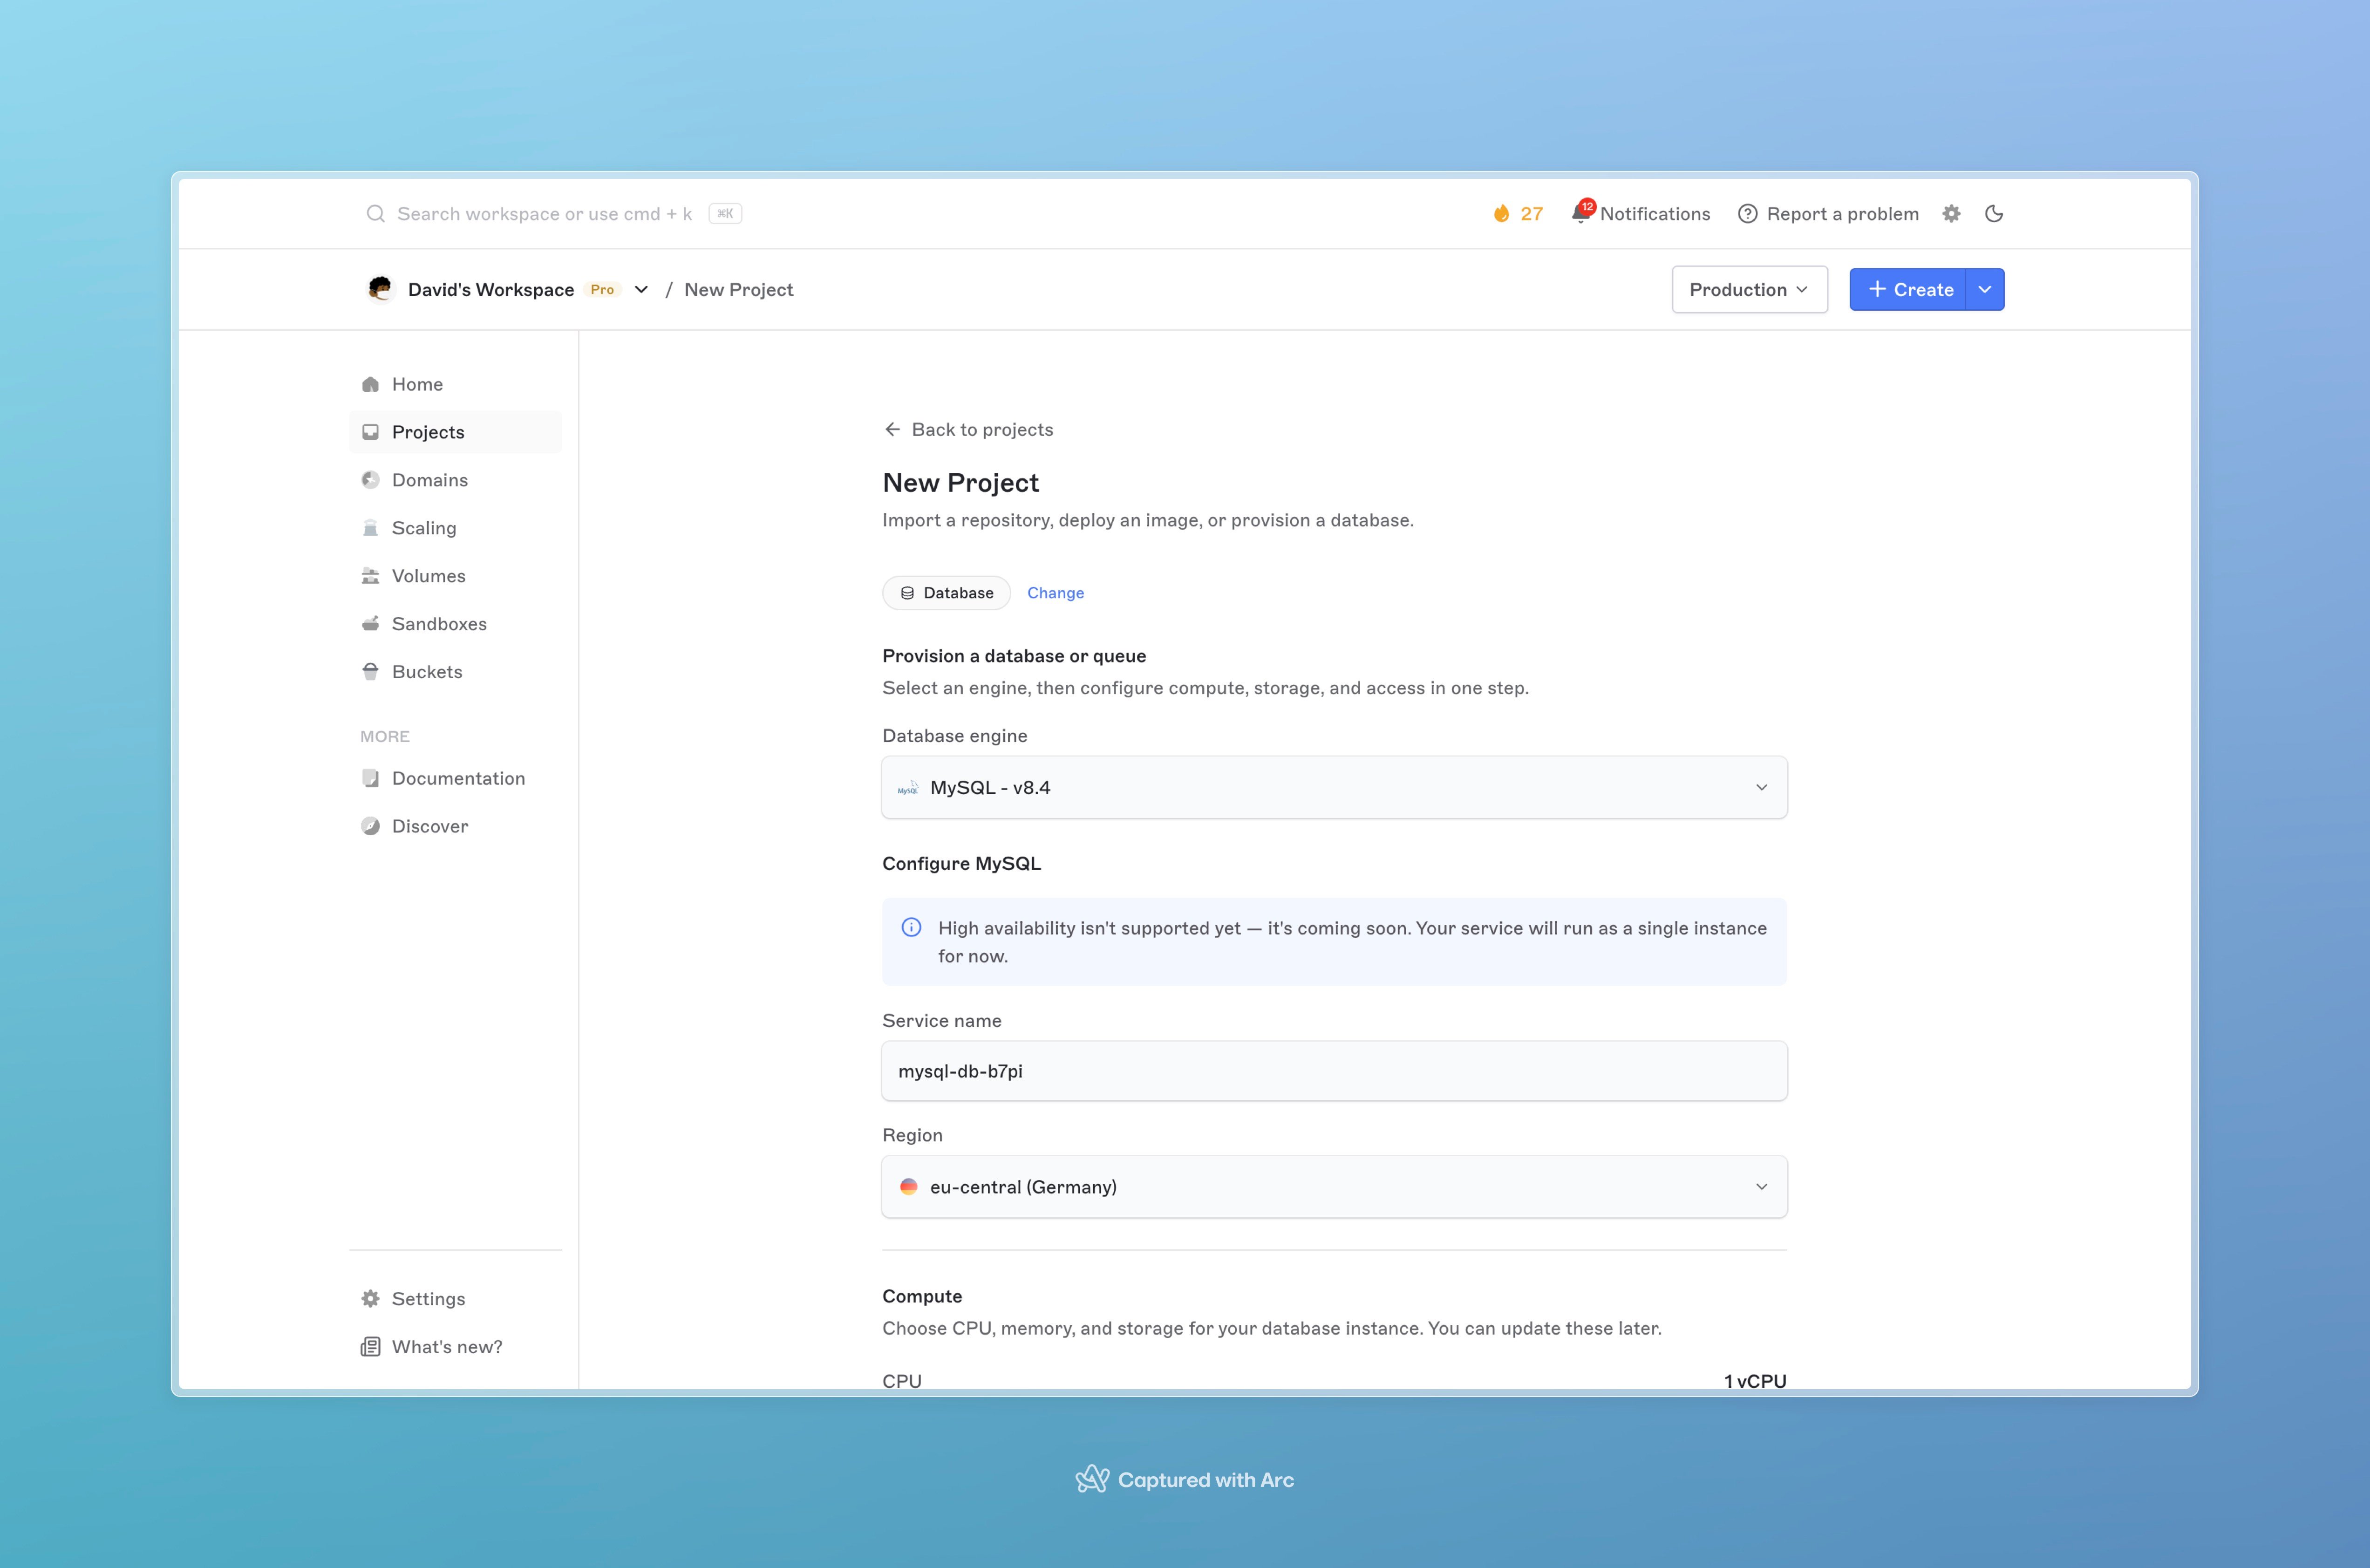Click the German flag icon in Region field

908,1187
